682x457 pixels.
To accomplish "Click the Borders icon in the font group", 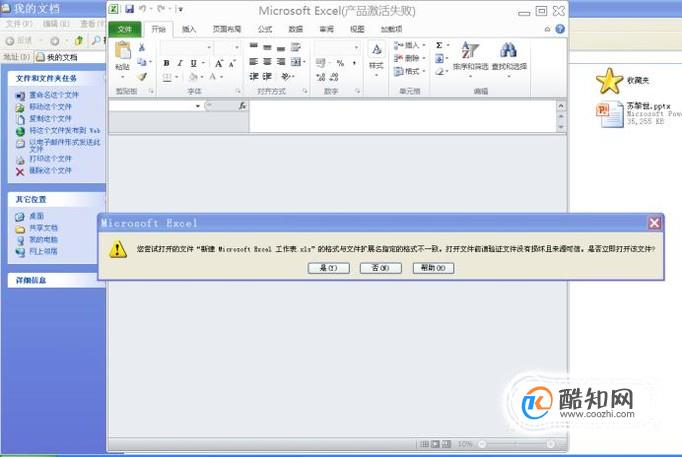I will (167, 77).
